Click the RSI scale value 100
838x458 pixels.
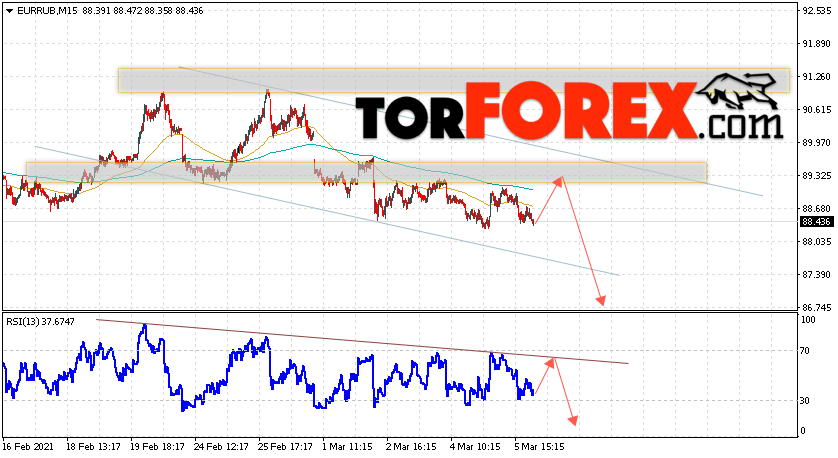(x=809, y=320)
